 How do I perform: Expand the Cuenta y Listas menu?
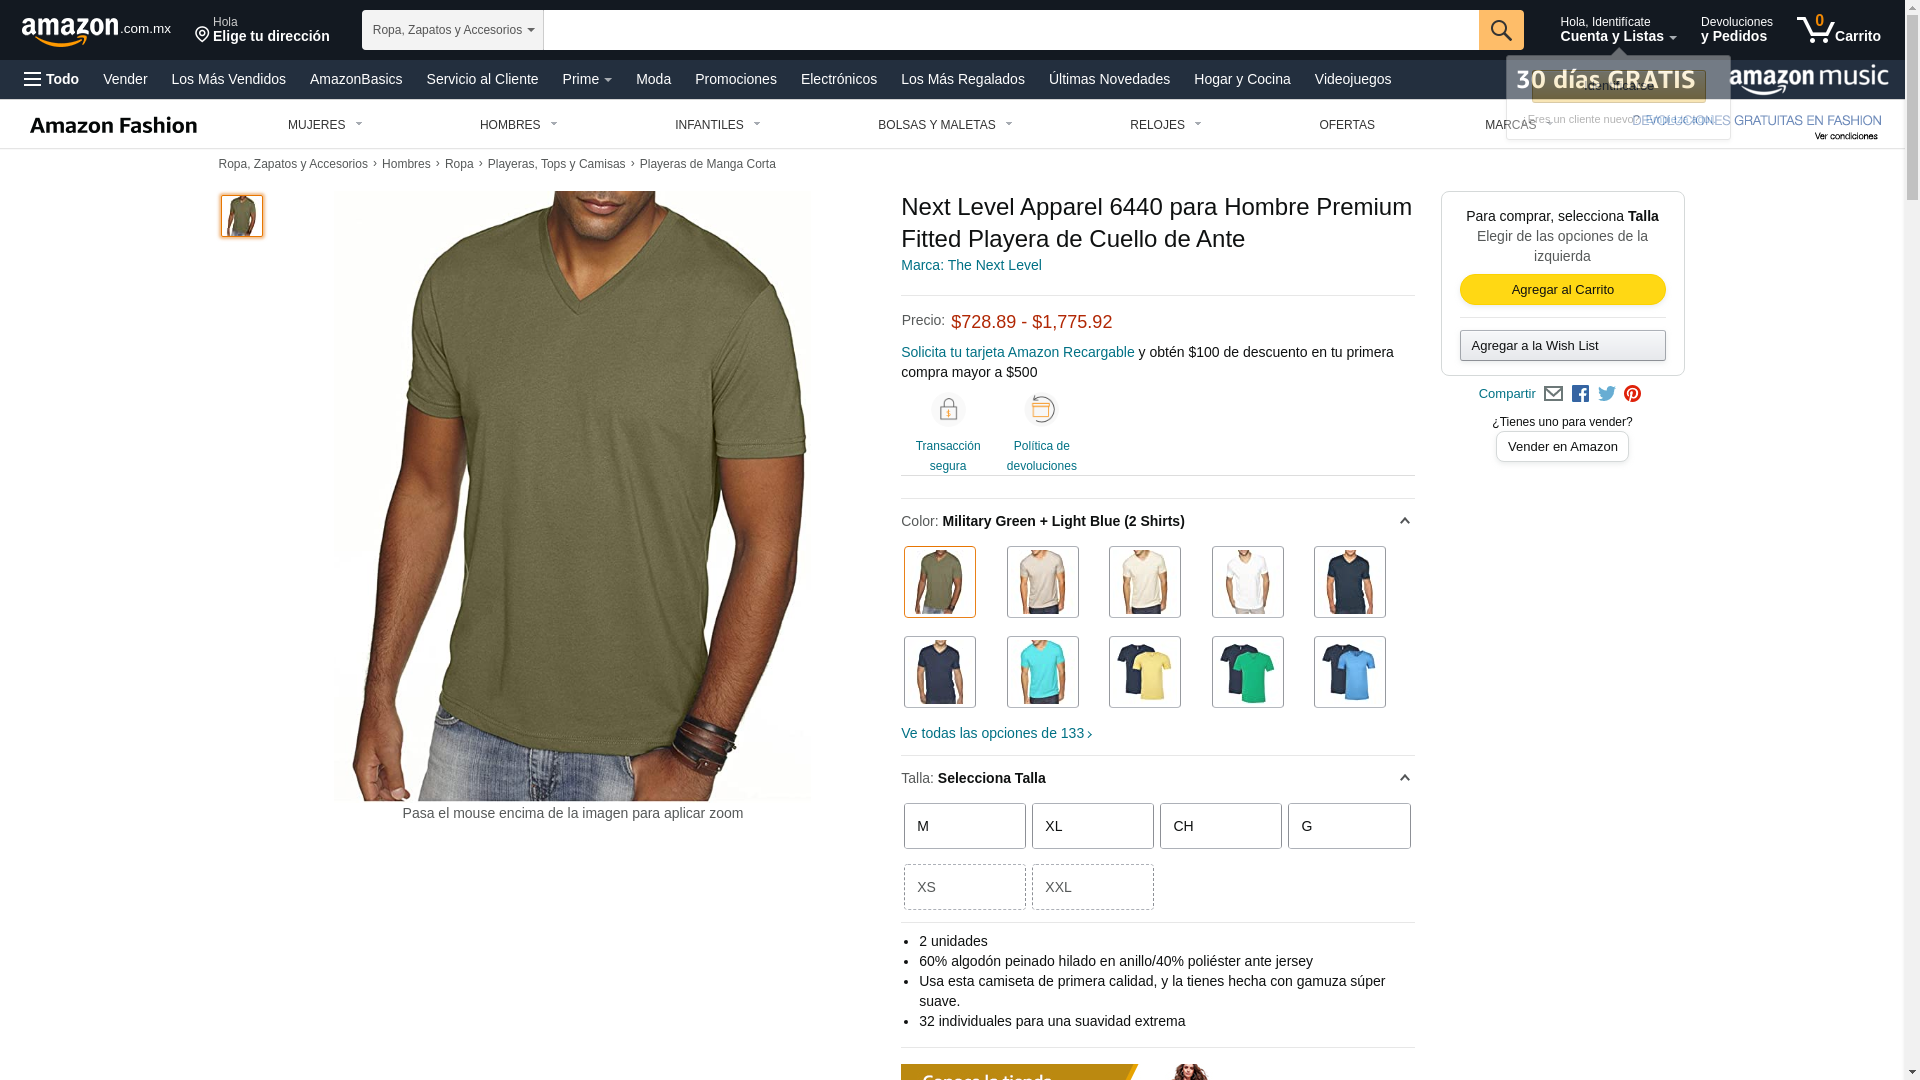[1618, 30]
